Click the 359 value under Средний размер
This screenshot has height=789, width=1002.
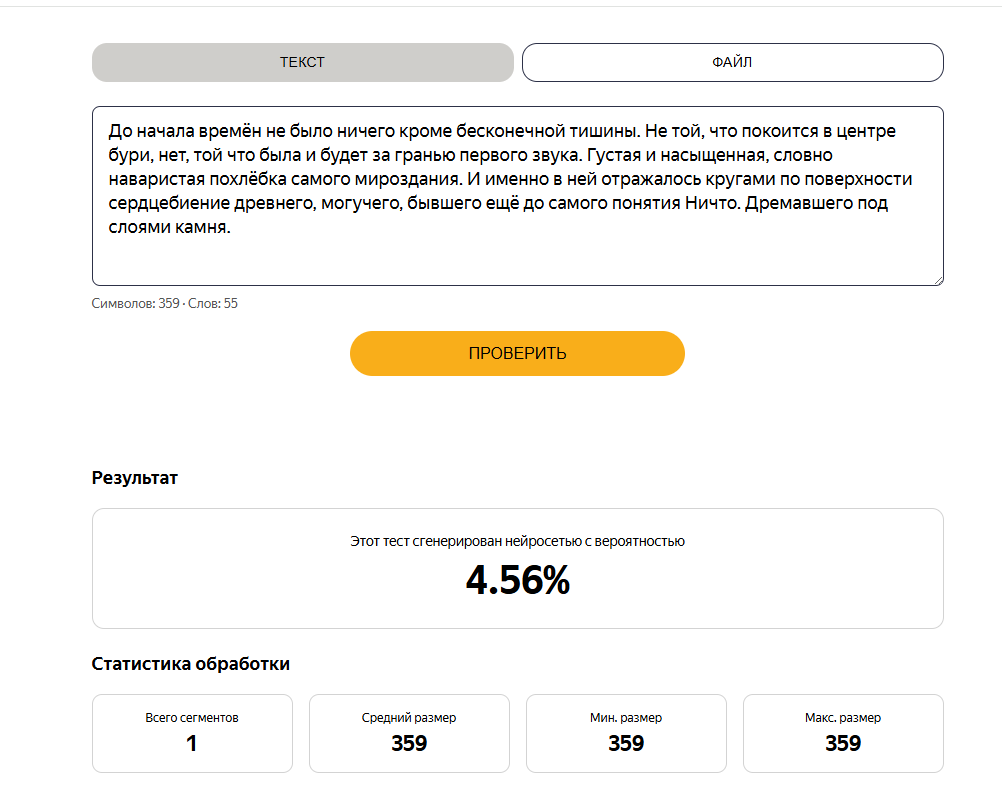click(x=409, y=743)
